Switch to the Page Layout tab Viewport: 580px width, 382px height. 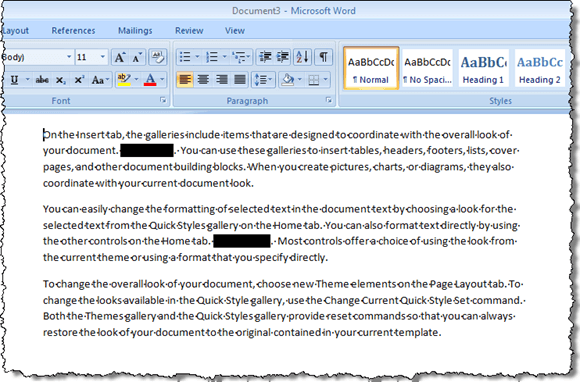click(x=15, y=31)
